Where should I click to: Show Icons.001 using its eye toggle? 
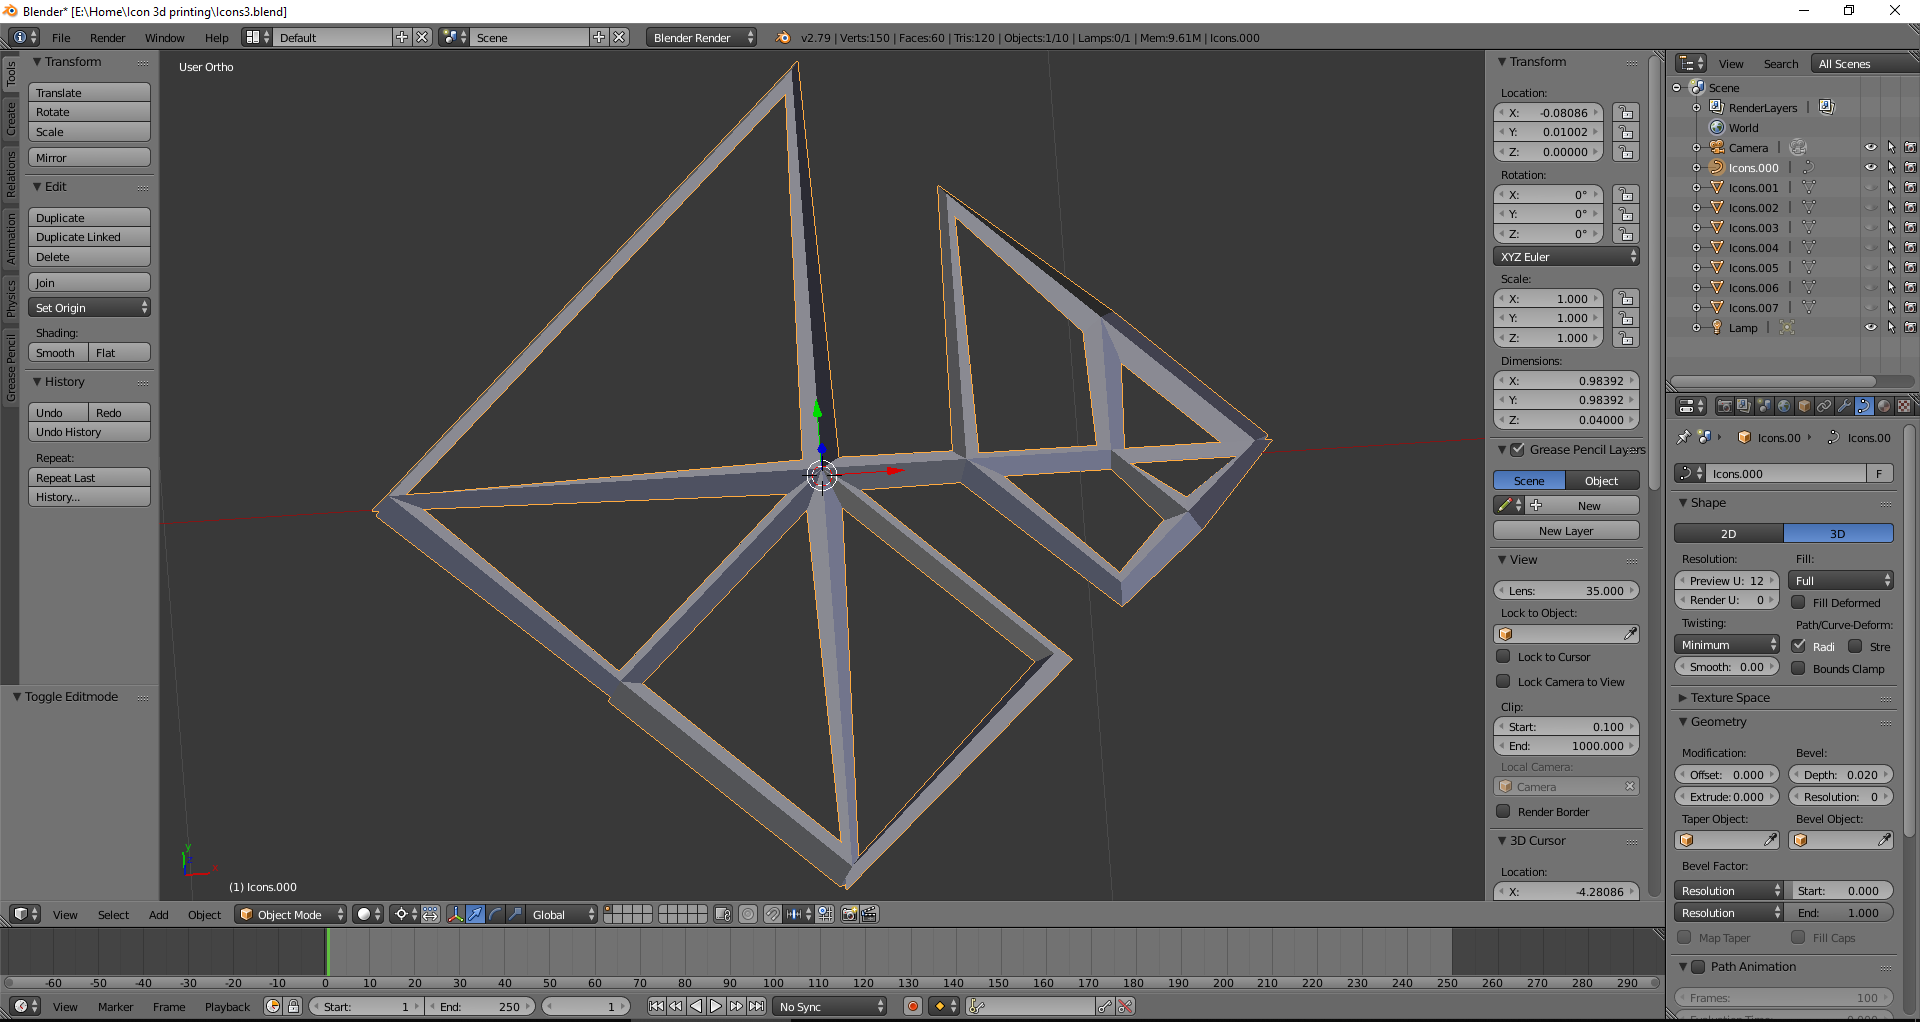[x=1870, y=187]
